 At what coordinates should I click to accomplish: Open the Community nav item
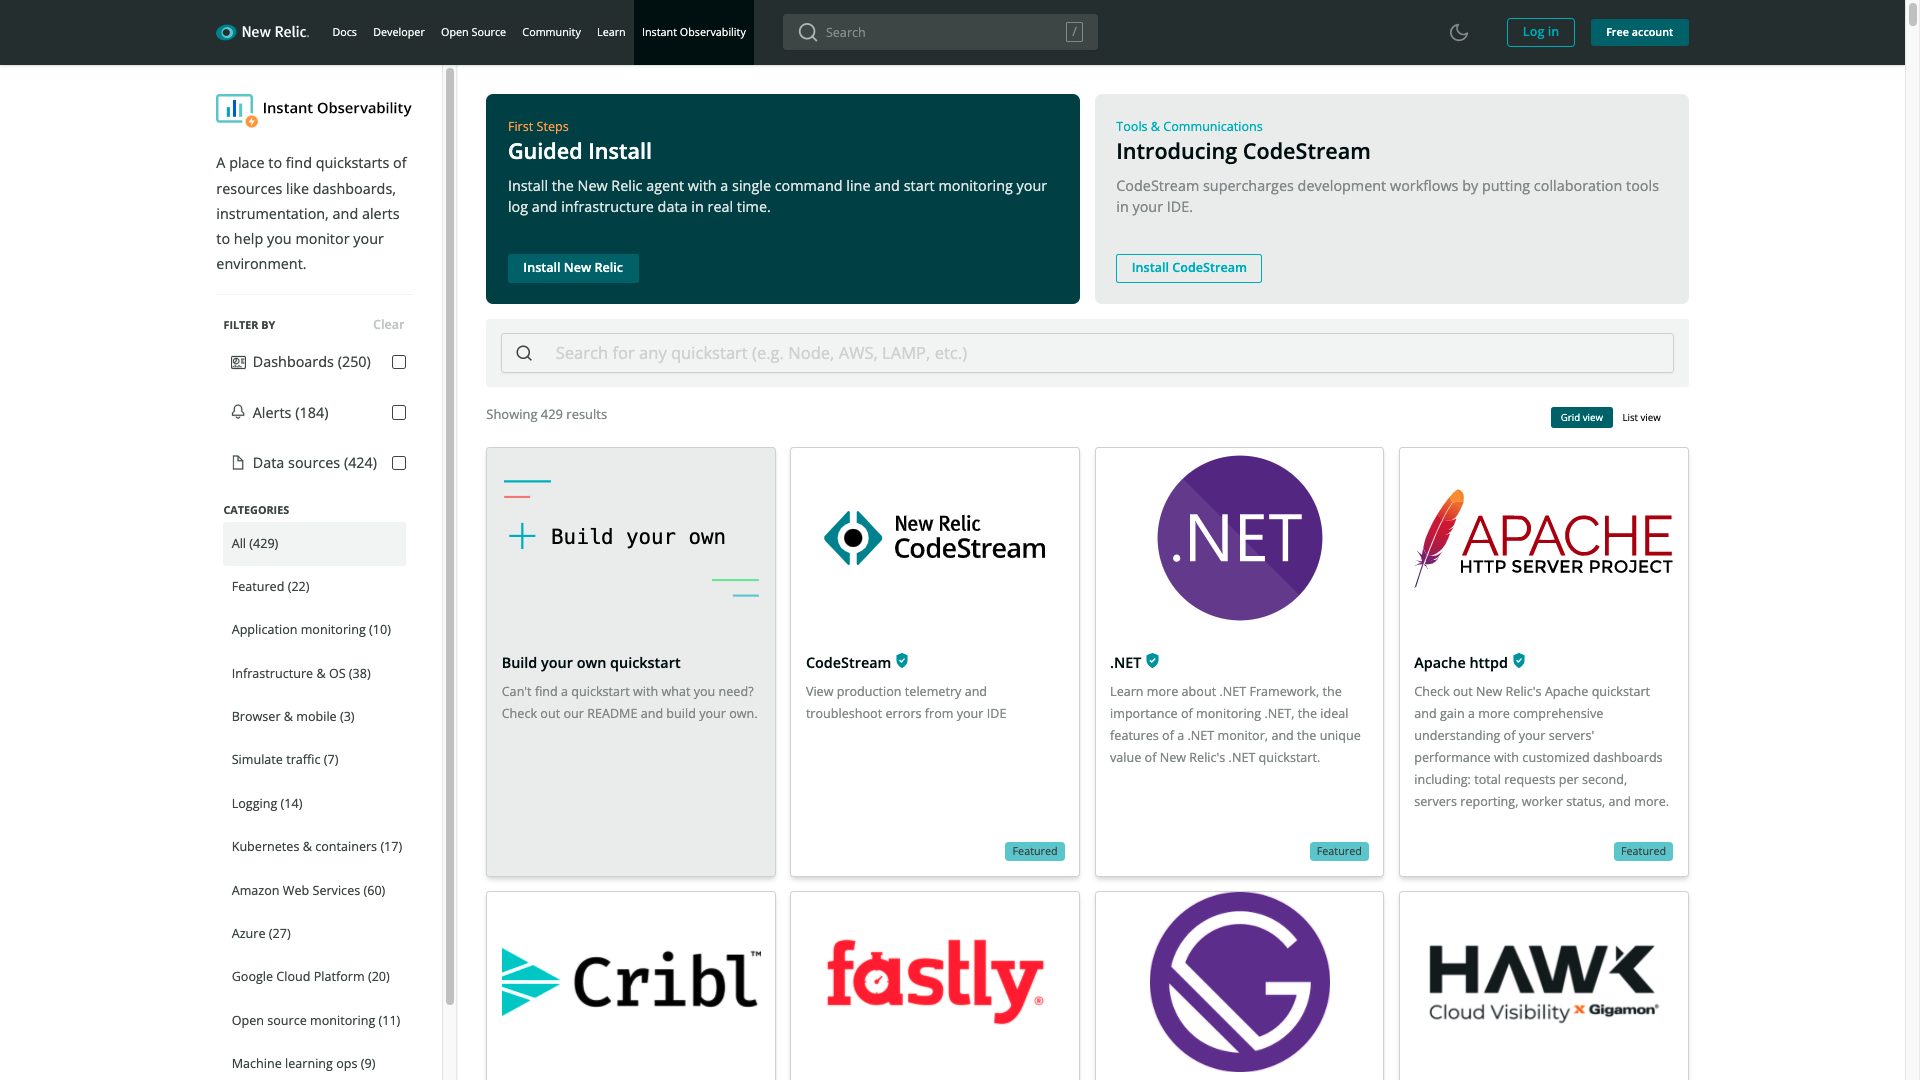point(551,32)
